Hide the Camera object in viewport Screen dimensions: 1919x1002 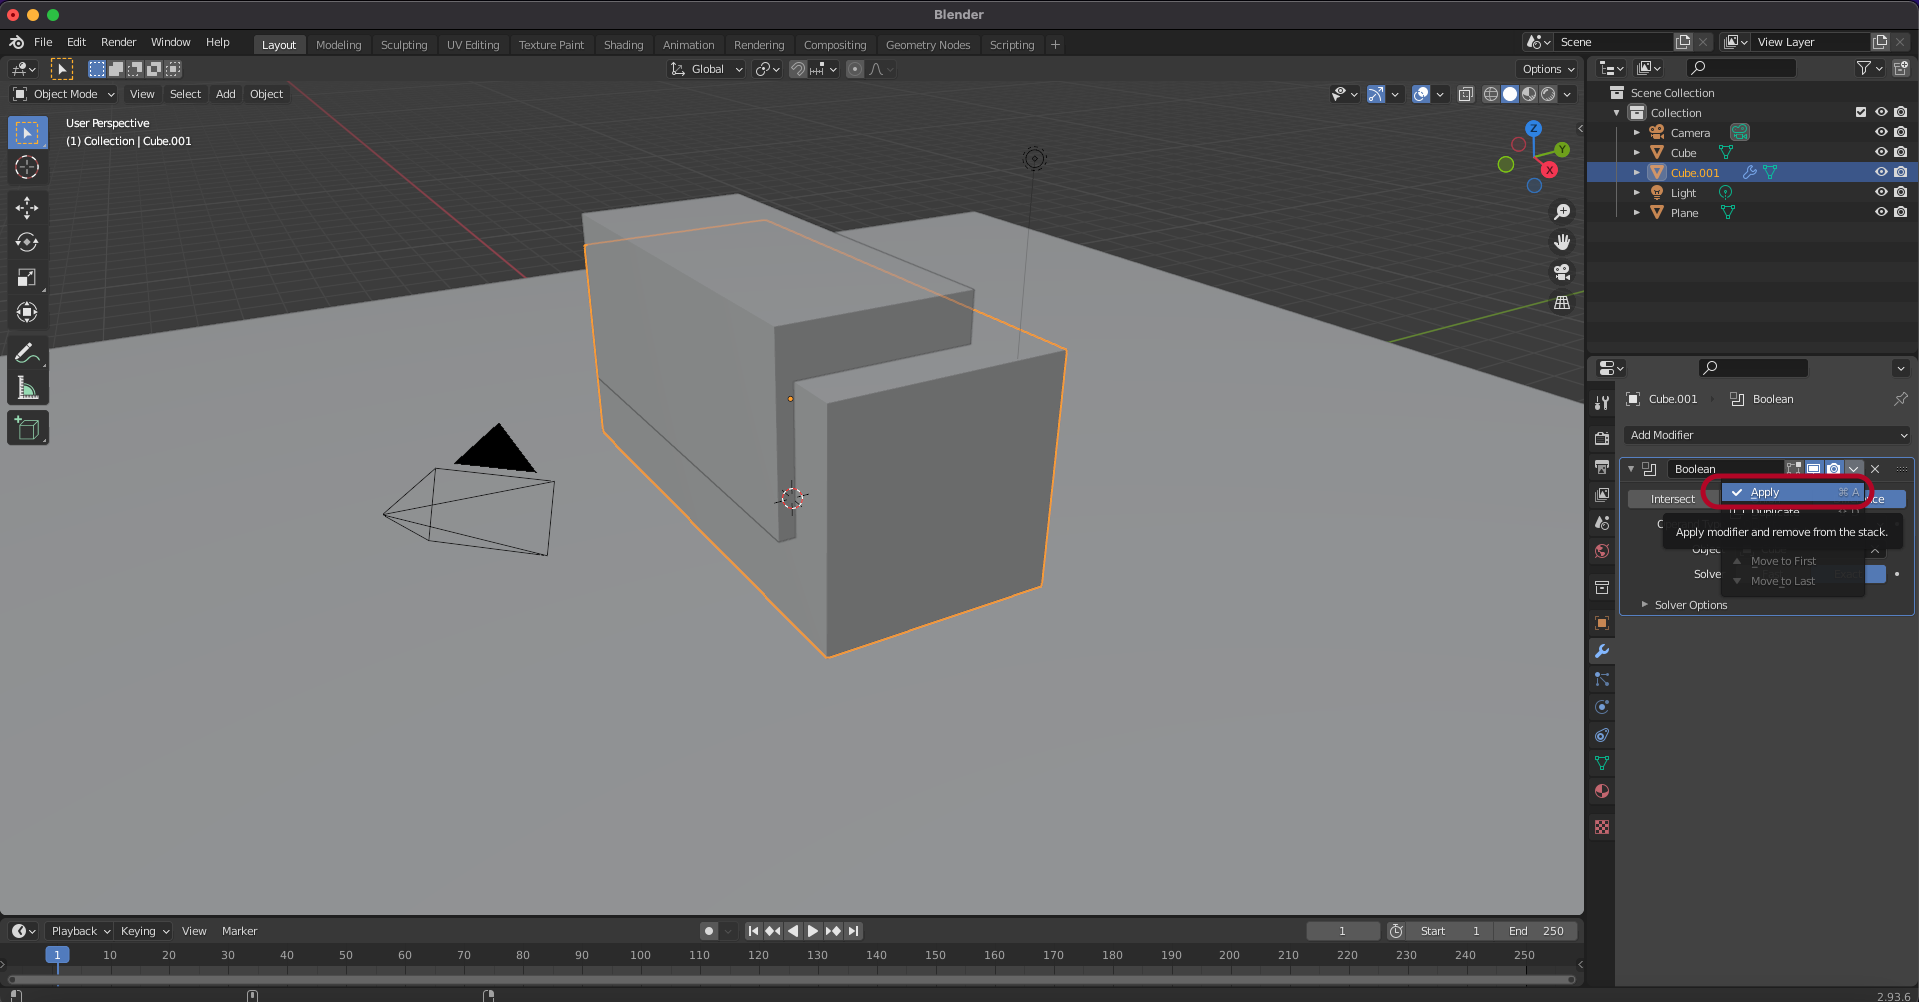click(x=1881, y=132)
